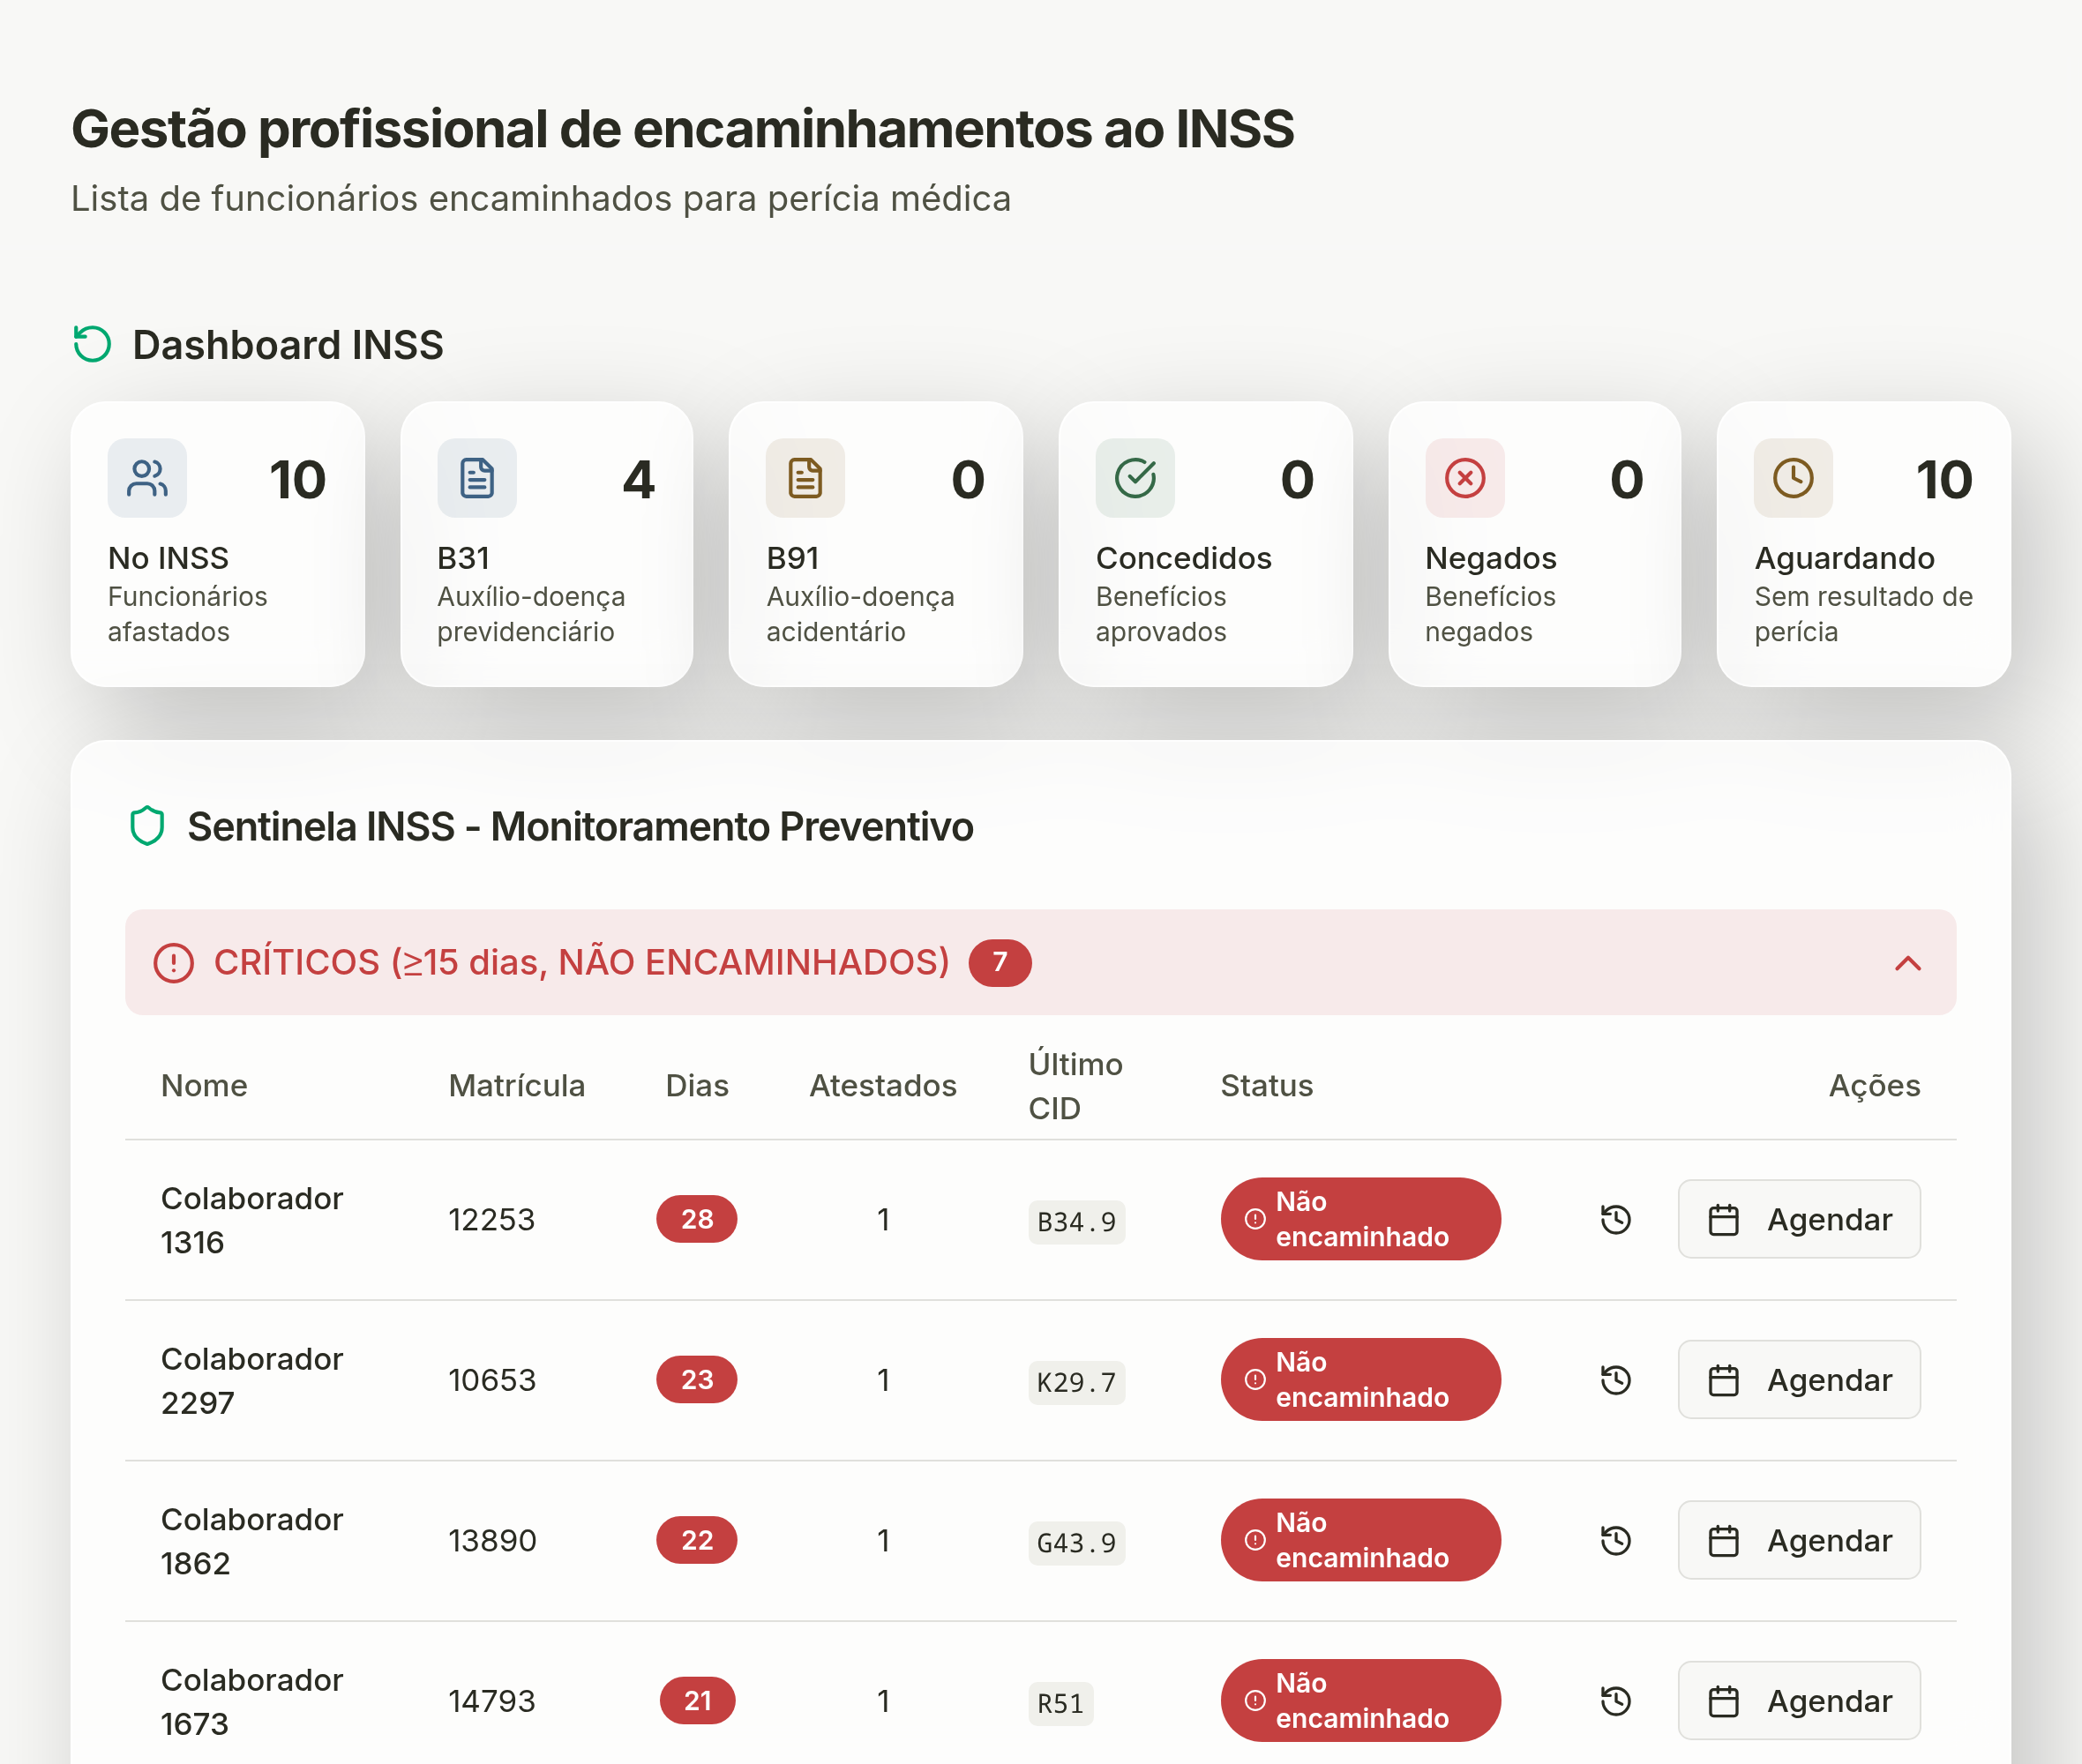Click Agendar for Colaborador 1862
Image resolution: width=2082 pixels, height=1764 pixels.
pos(1799,1540)
